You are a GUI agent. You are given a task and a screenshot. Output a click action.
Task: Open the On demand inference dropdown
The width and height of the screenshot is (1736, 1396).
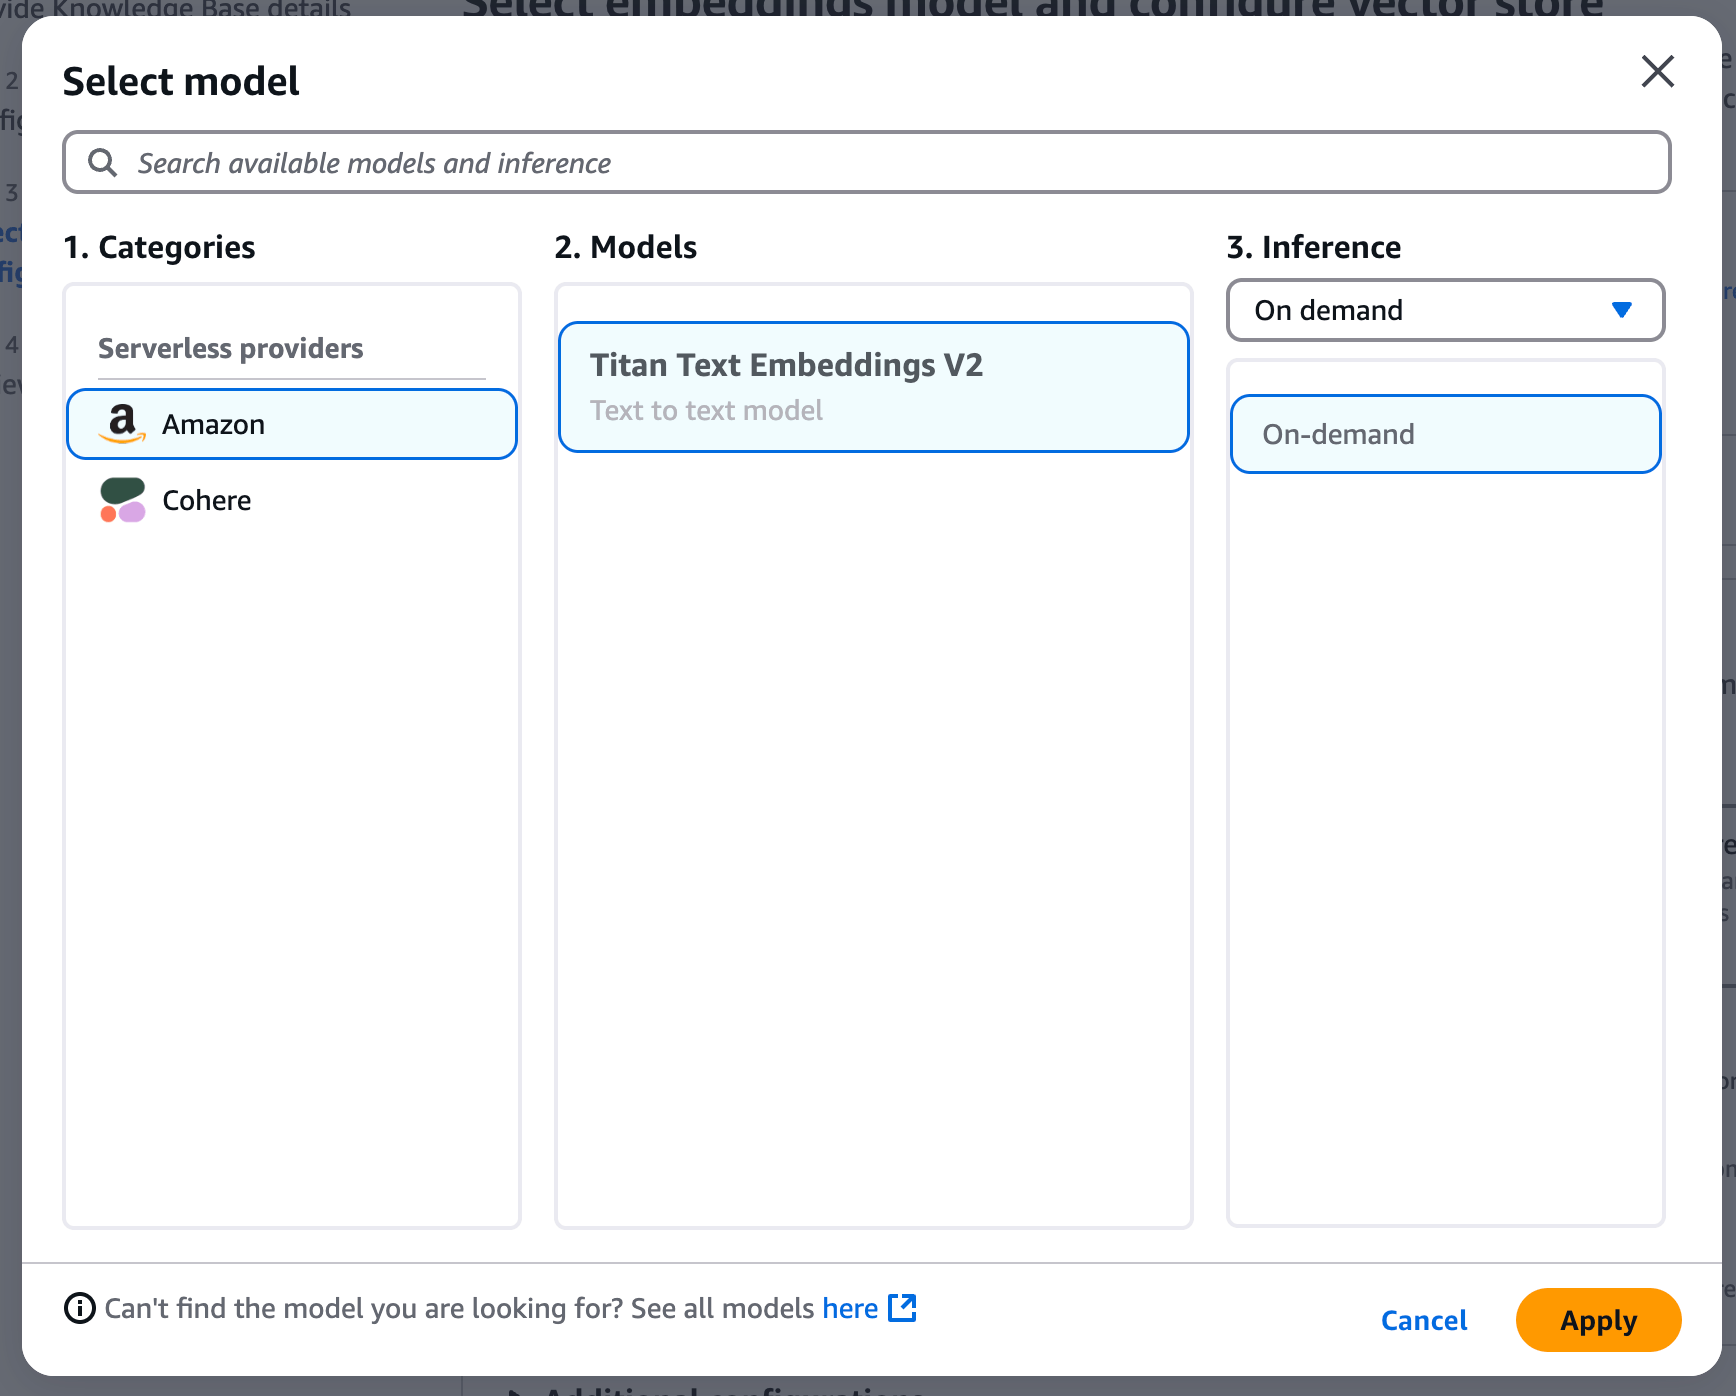(x=1444, y=310)
